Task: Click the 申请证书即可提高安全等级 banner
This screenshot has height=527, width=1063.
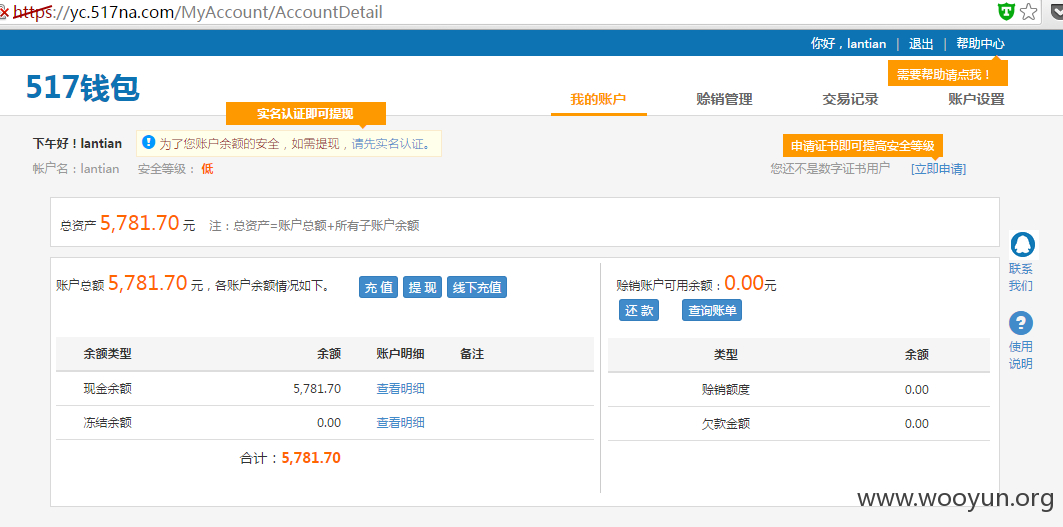Action: tap(863, 146)
